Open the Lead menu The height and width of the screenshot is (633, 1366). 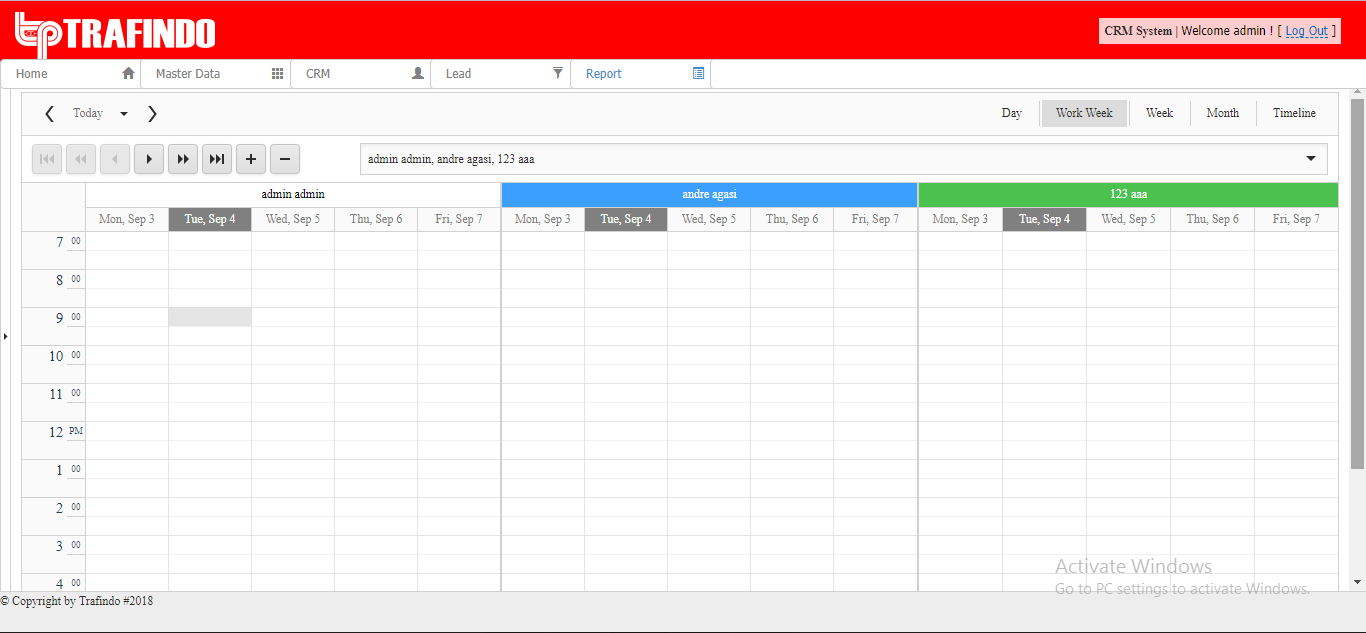point(500,74)
